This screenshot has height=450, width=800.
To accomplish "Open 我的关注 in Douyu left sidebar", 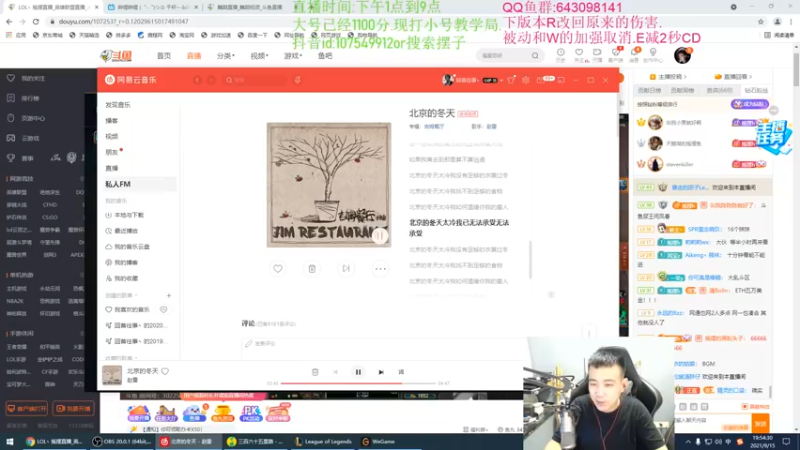I will pyautogui.click(x=28, y=79).
